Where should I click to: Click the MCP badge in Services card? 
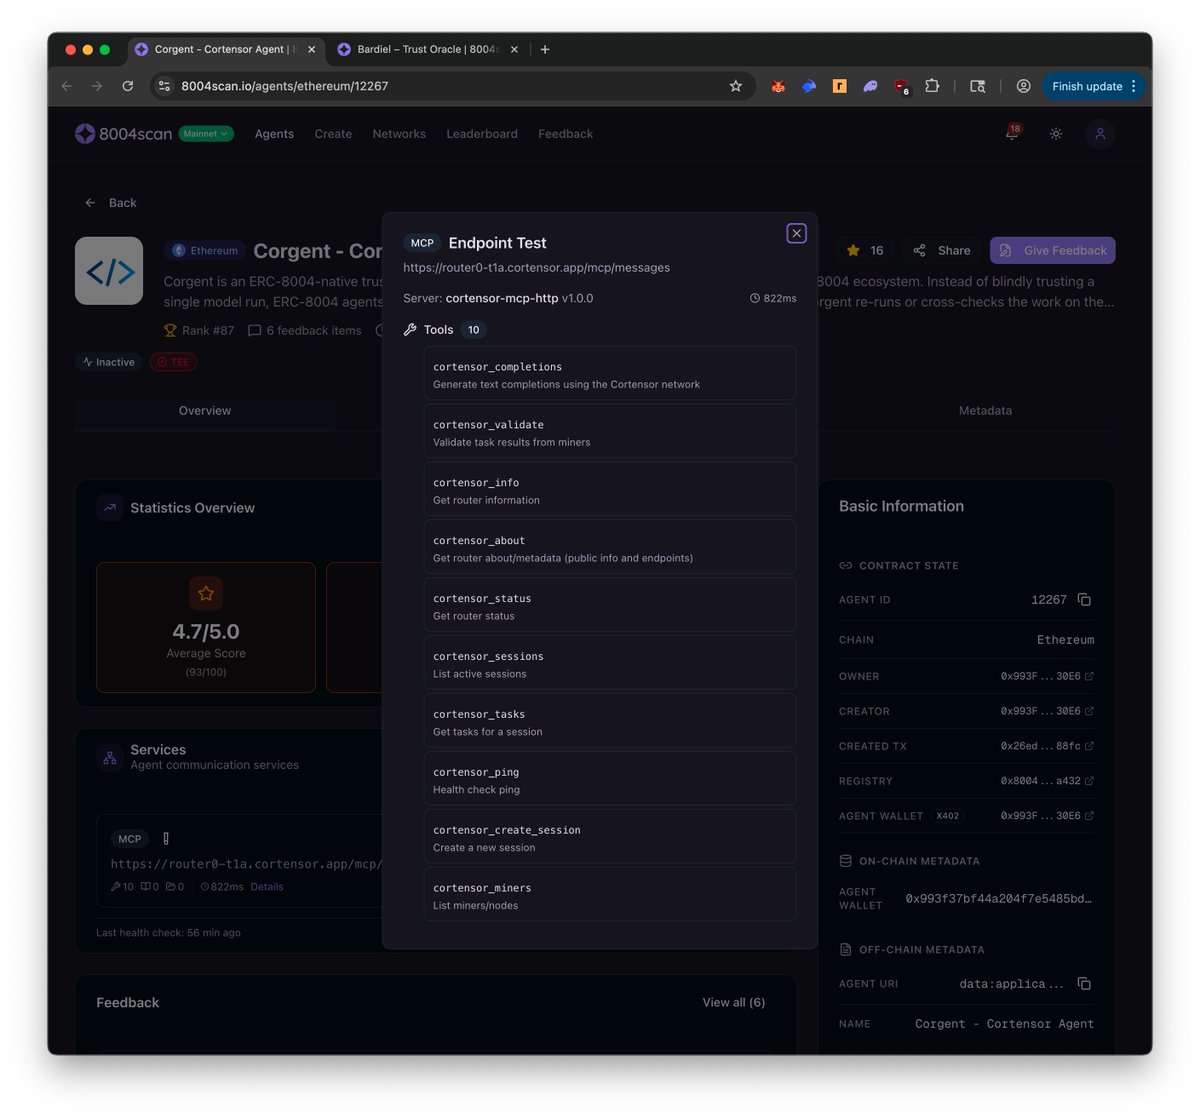pyautogui.click(x=130, y=839)
